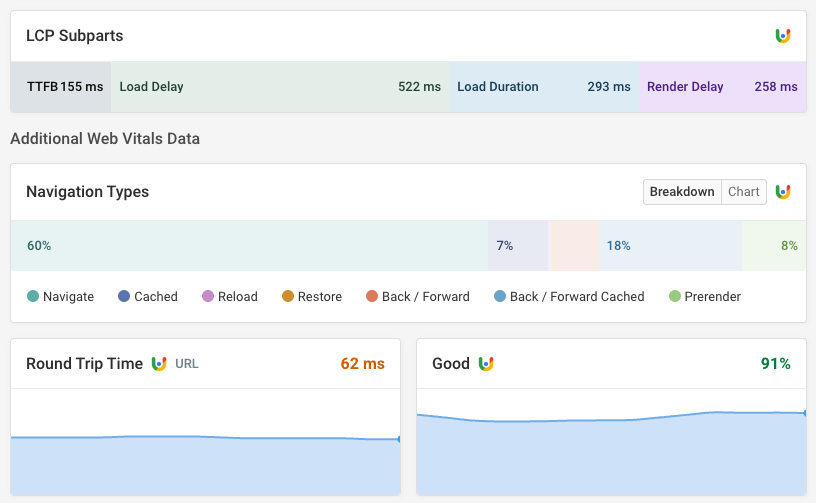Select the Load Delay 522 ms segment
The width and height of the screenshot is (816, 503).
[280, 87]
